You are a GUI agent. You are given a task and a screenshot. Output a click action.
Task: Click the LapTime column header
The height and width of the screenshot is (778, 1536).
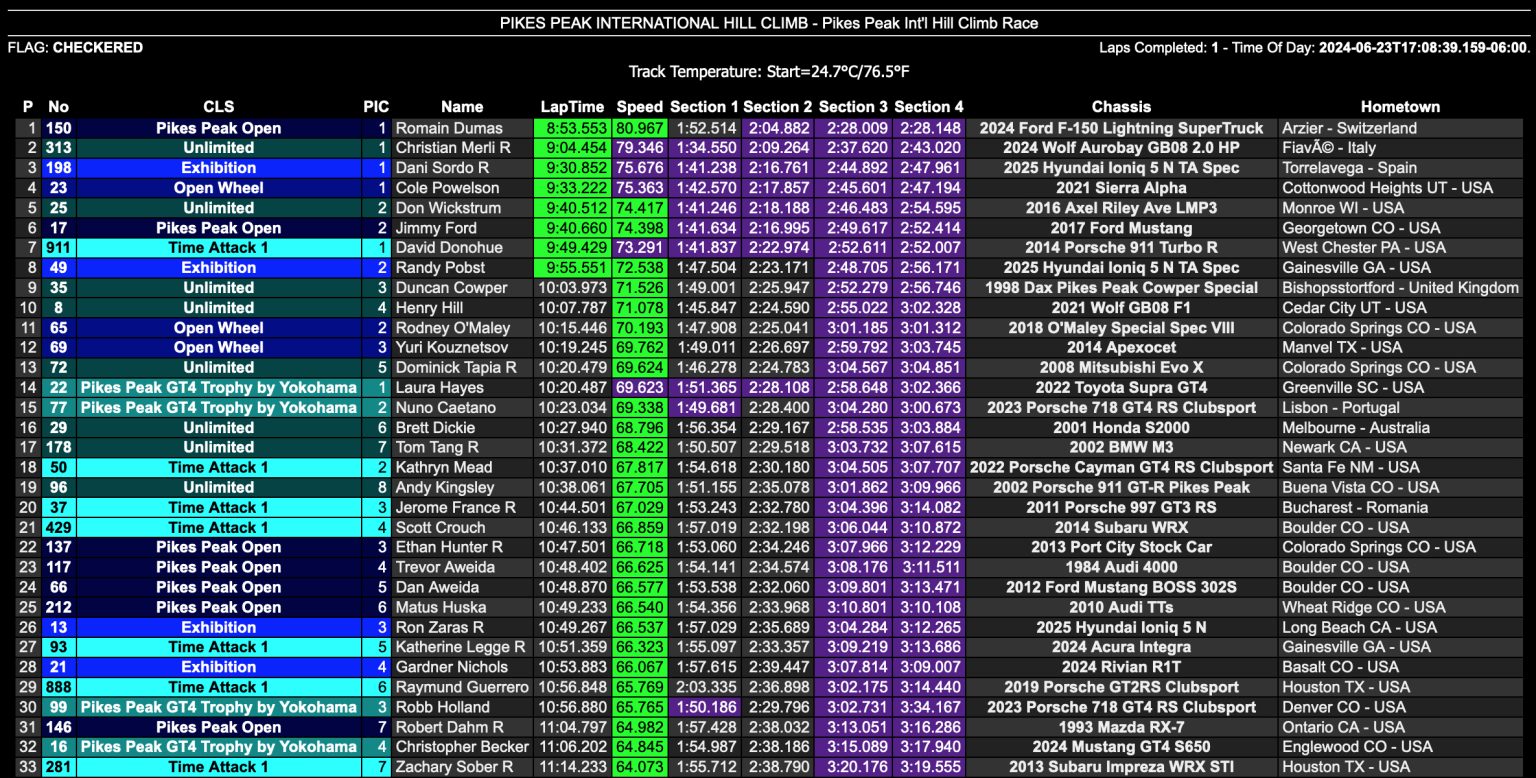(572, 107)
